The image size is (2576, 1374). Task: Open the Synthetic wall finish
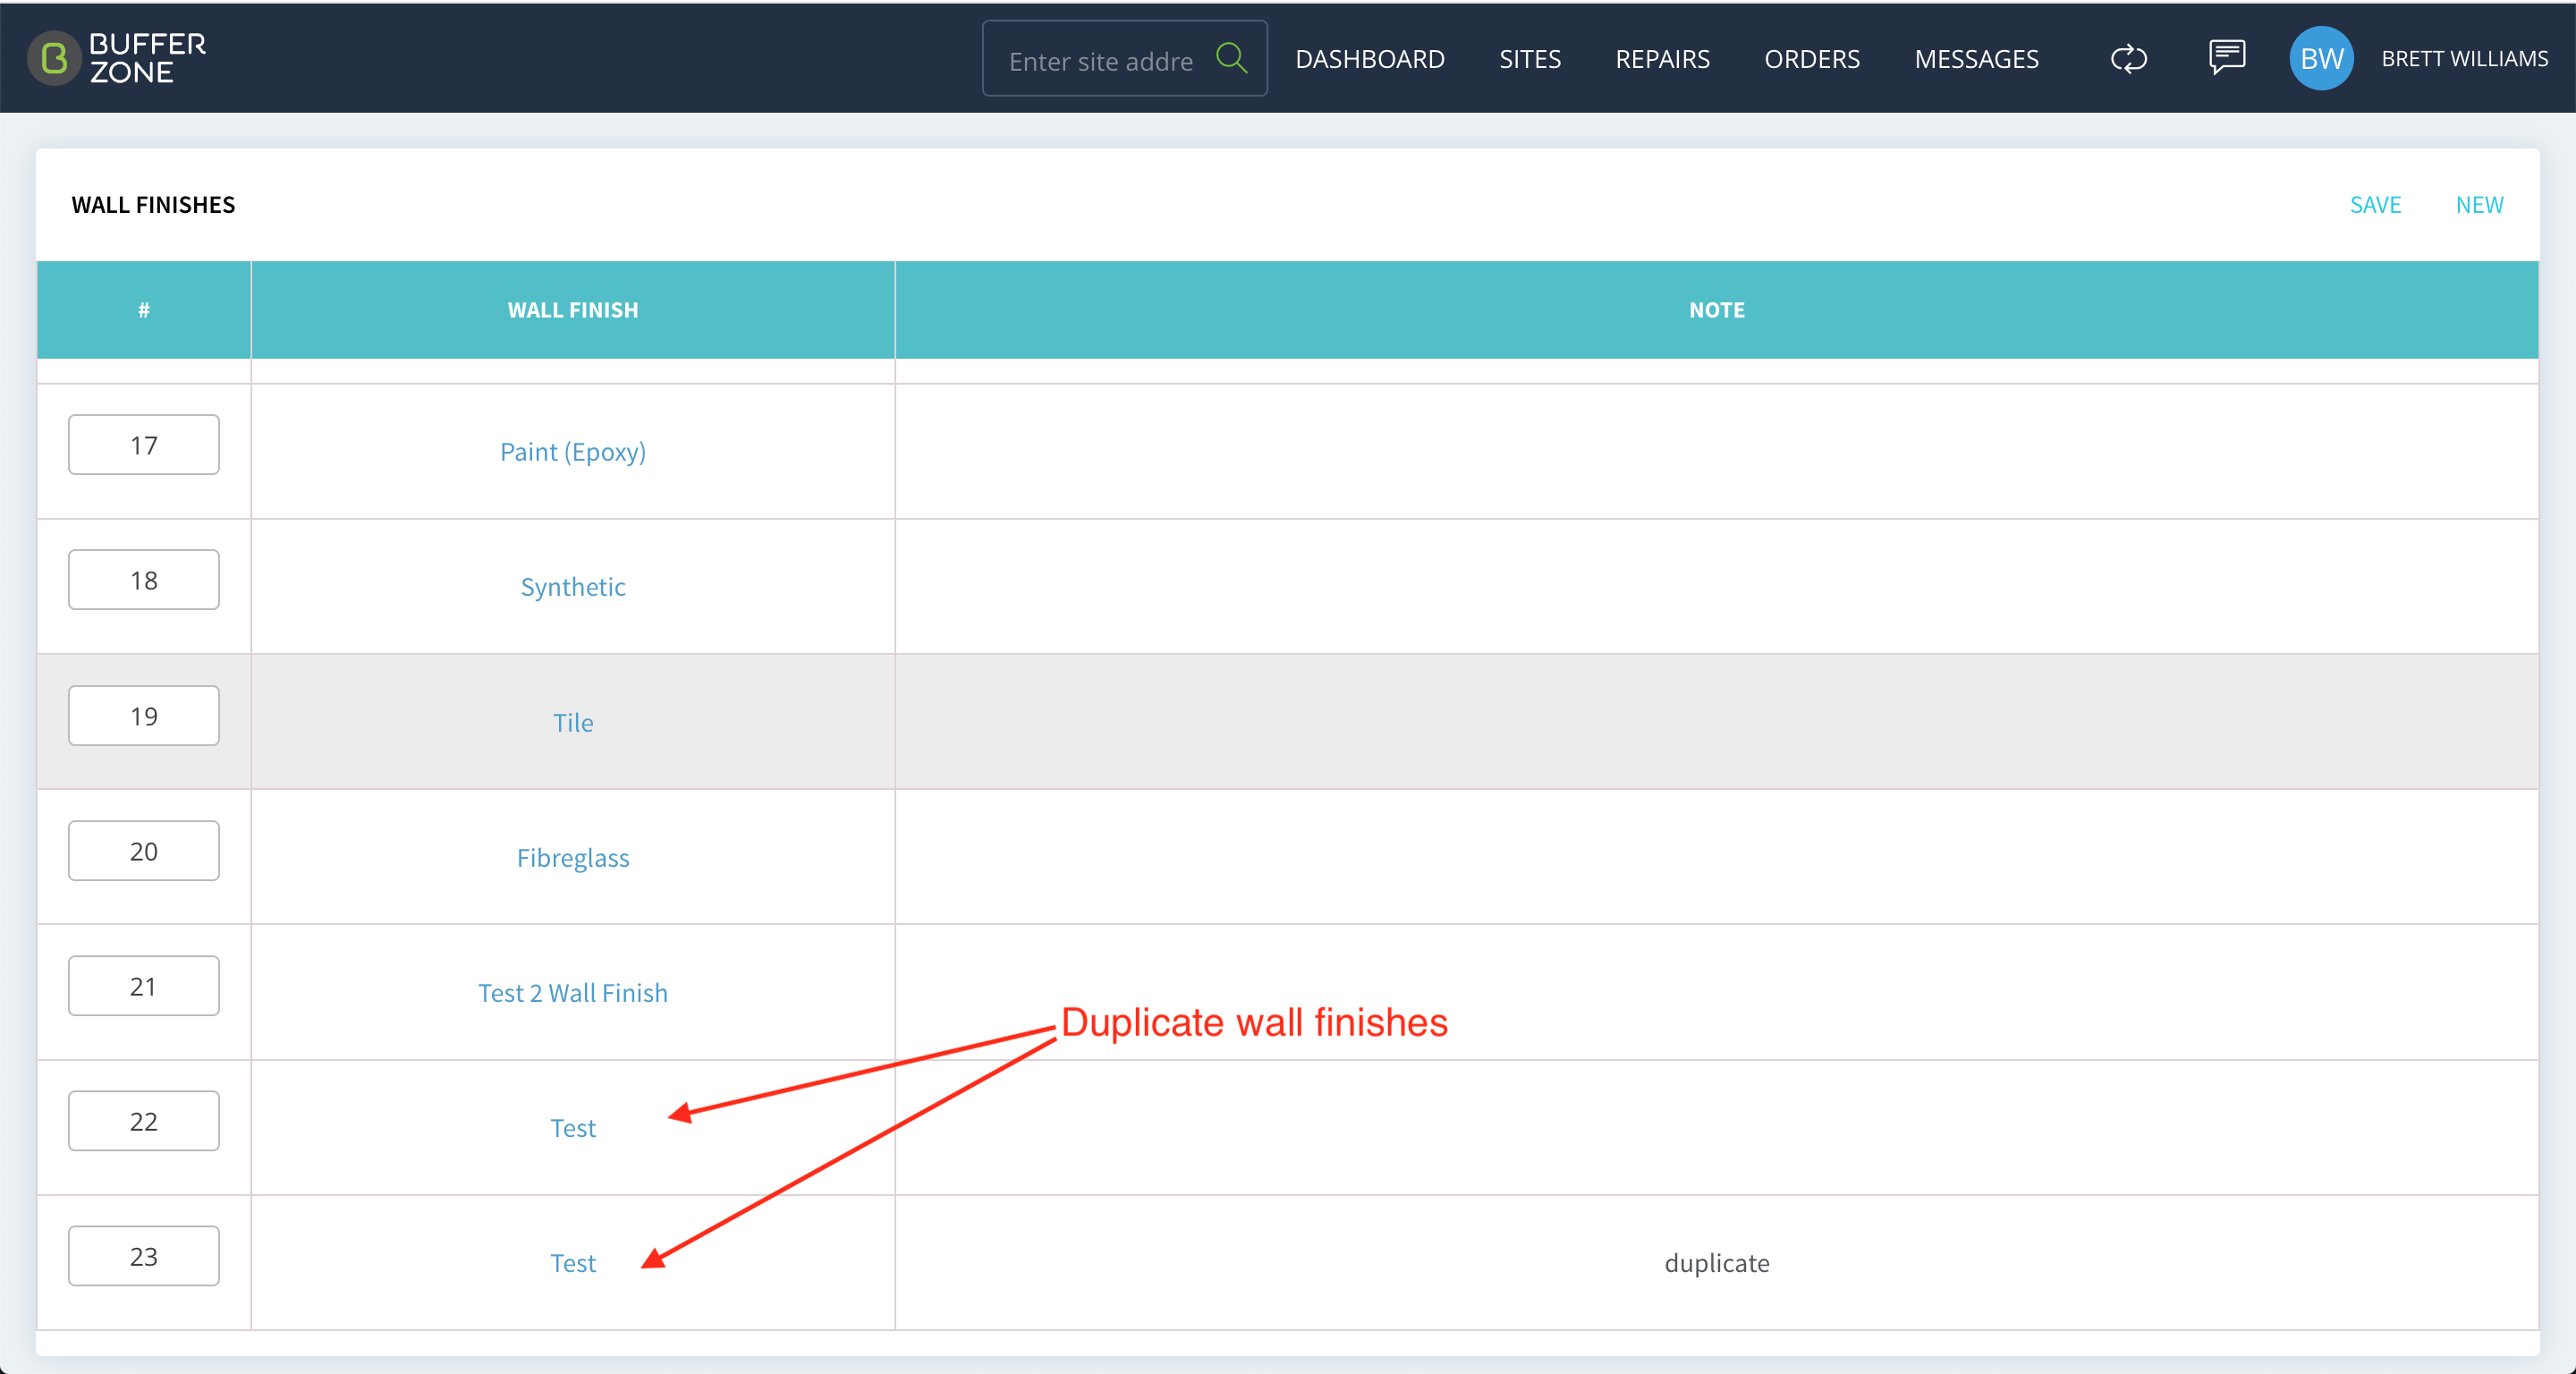click(573, 587)
